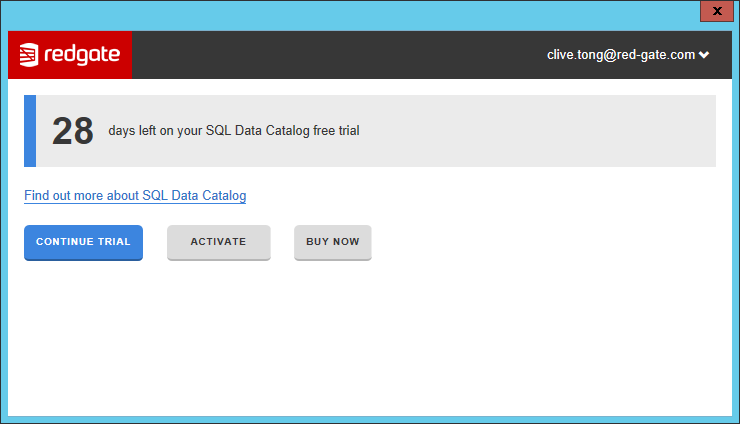Viewport: 740px width, 424px height.
Task: Expand the chevron arrow beside the email
Action: (x=704, y=55)
